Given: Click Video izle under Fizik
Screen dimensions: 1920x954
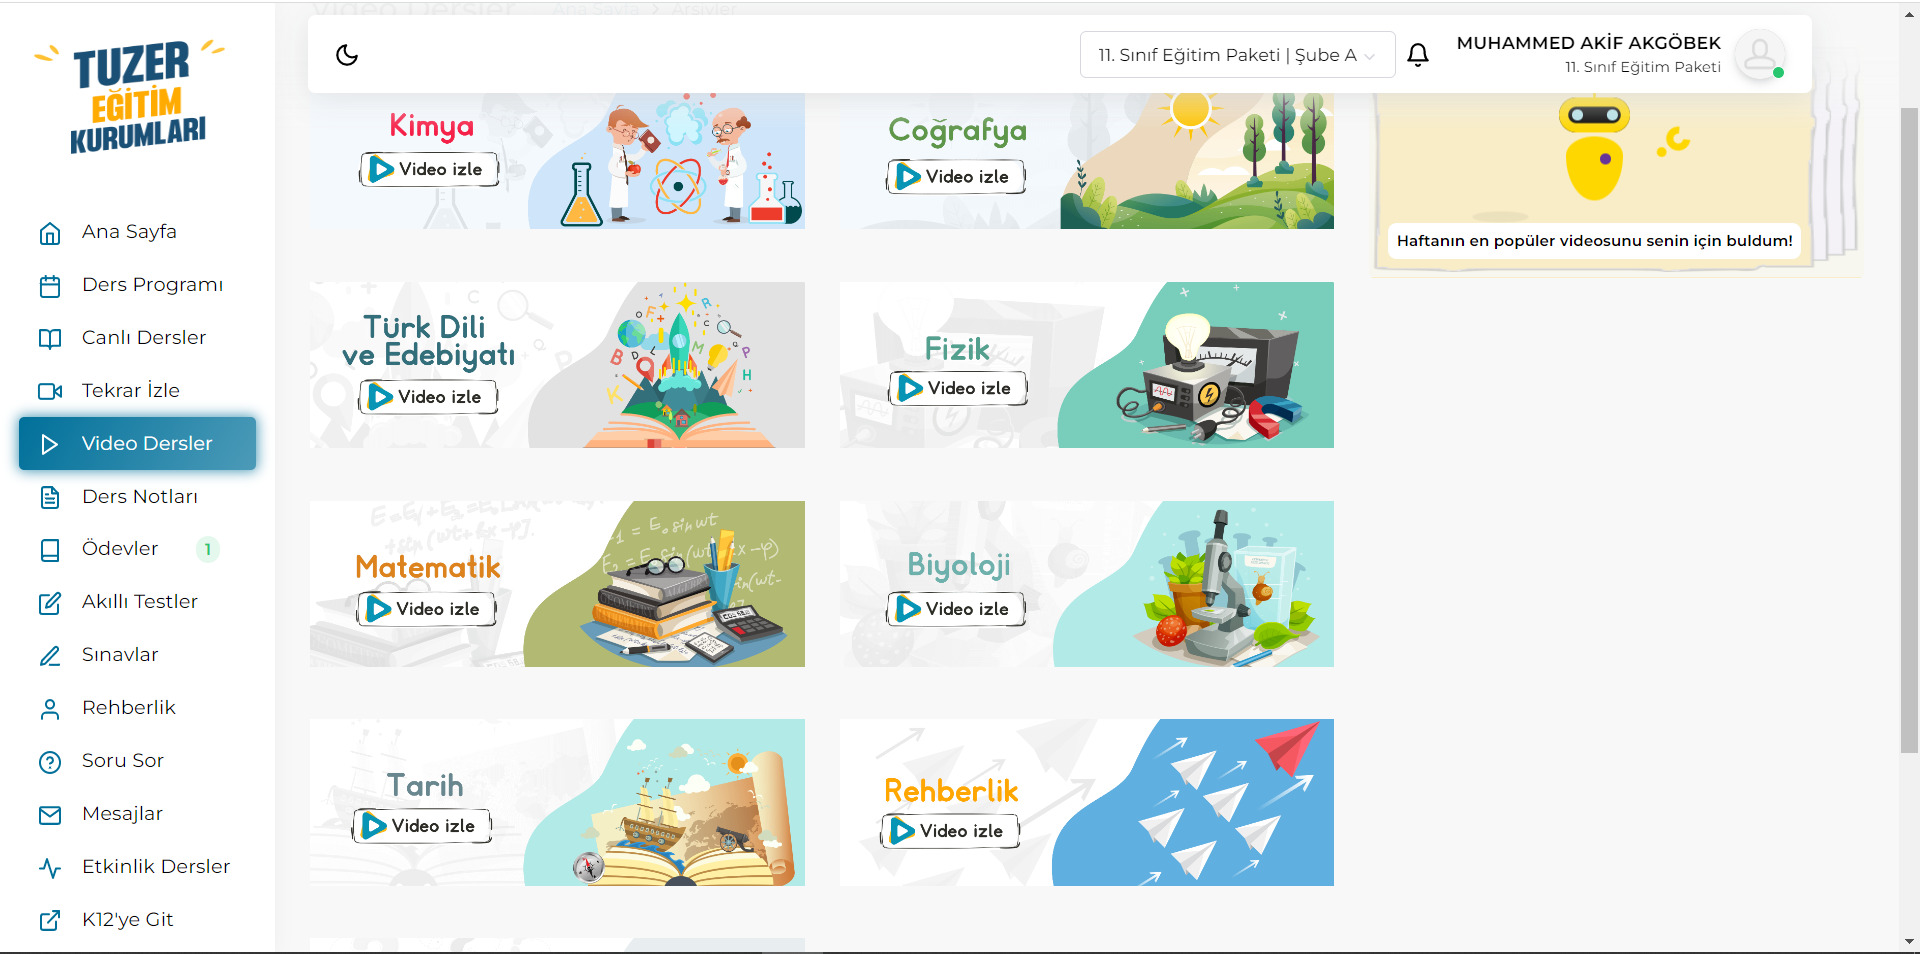Looking at the screenshot, I should pos(958,388).
